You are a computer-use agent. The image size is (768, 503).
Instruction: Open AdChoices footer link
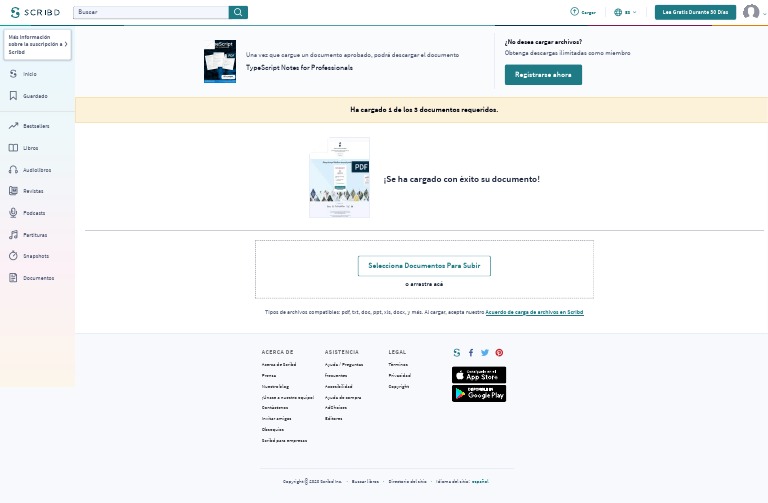336,407
